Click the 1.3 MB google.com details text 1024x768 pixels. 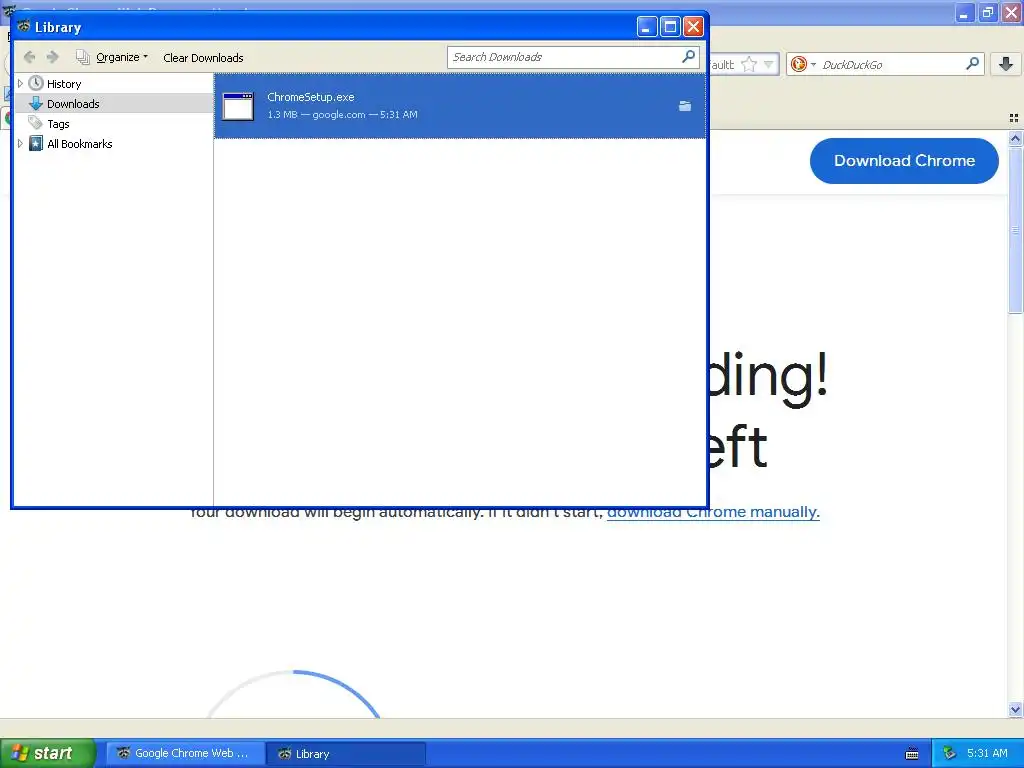[342, 114]
